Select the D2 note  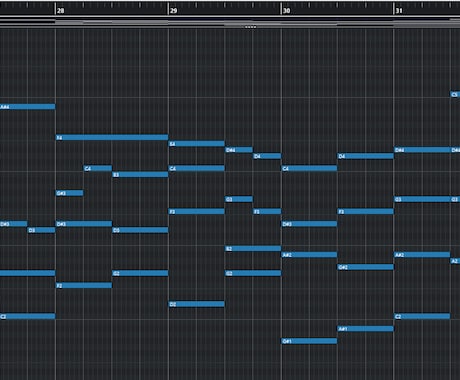(197, 304)
